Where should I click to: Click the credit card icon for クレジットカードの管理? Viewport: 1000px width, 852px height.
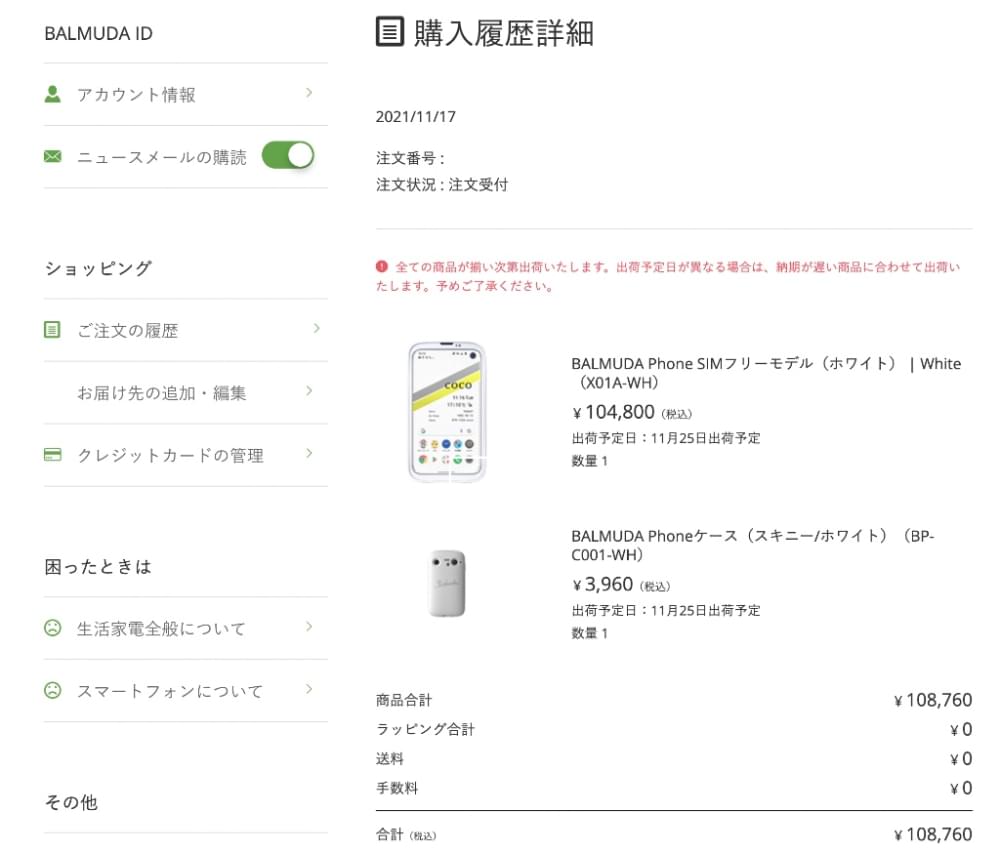[52, 455]
